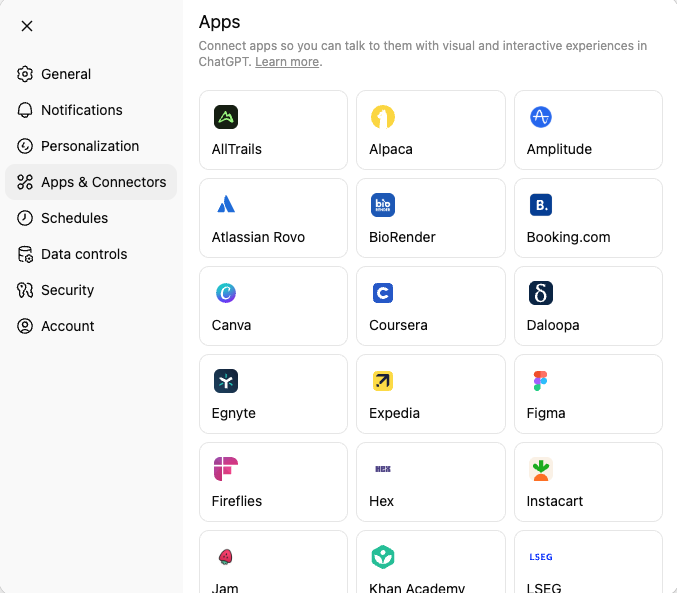677x593 pixels.
Task: Click the Instacart carrot icon
Action: 541,469
